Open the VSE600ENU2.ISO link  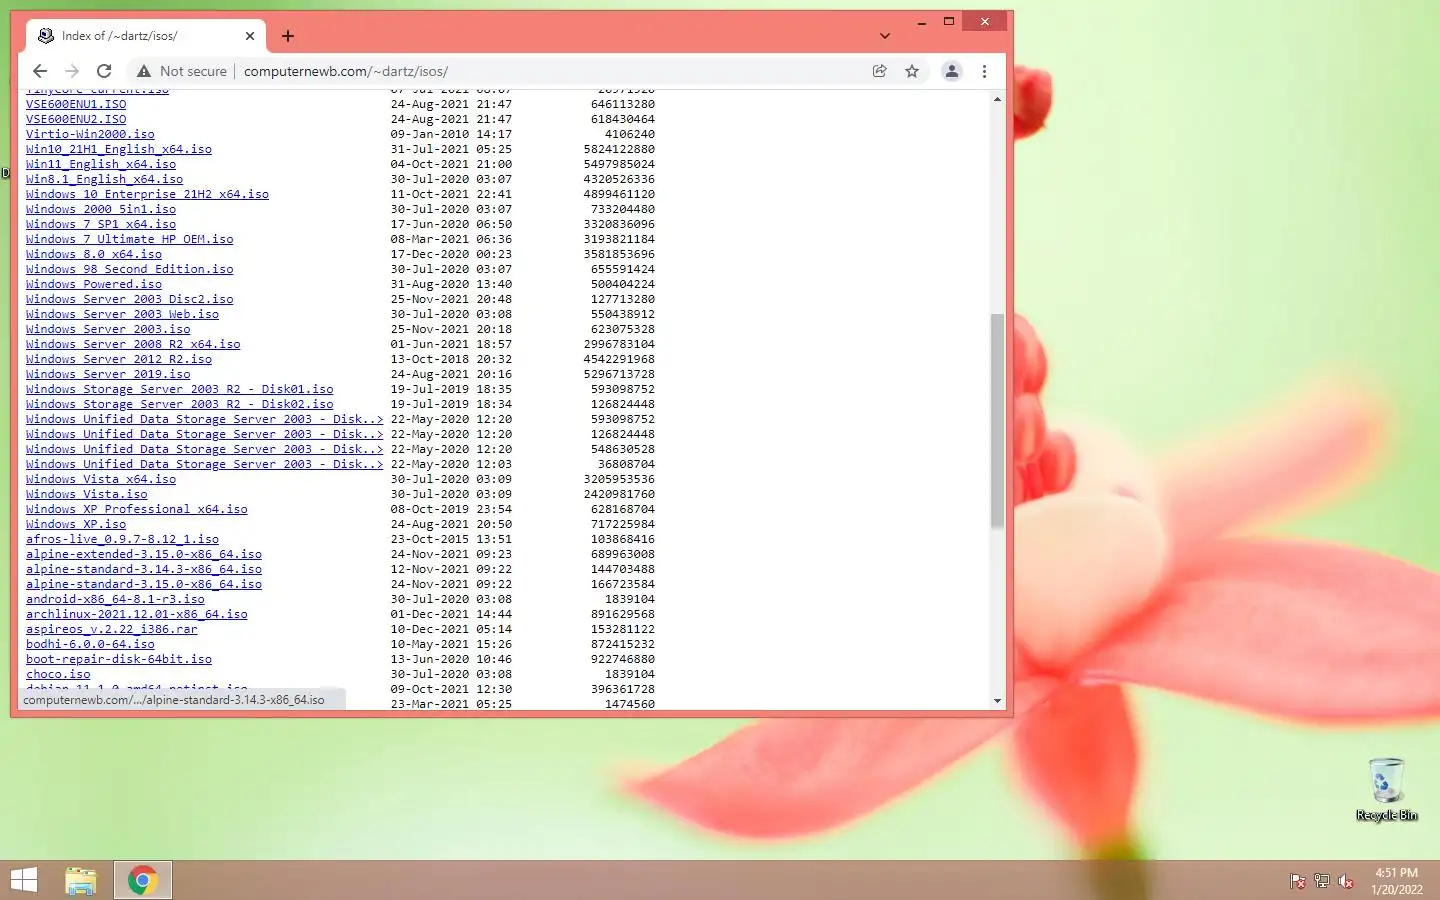76,119
